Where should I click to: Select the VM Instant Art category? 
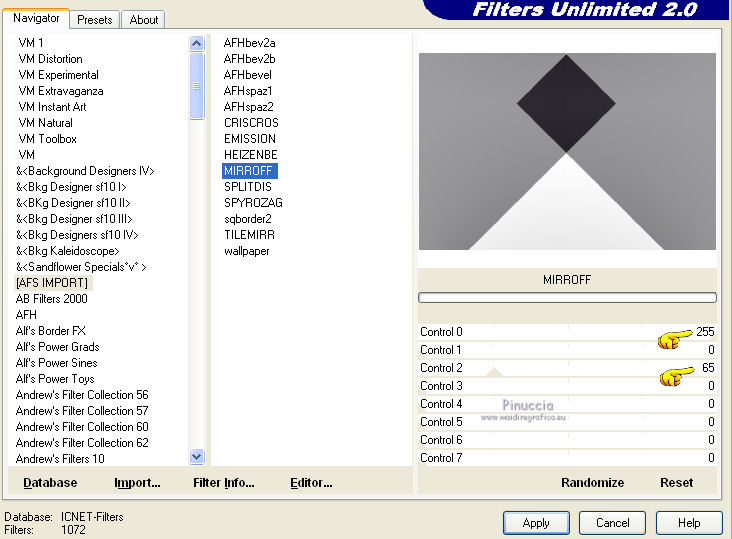coord(52,106)
